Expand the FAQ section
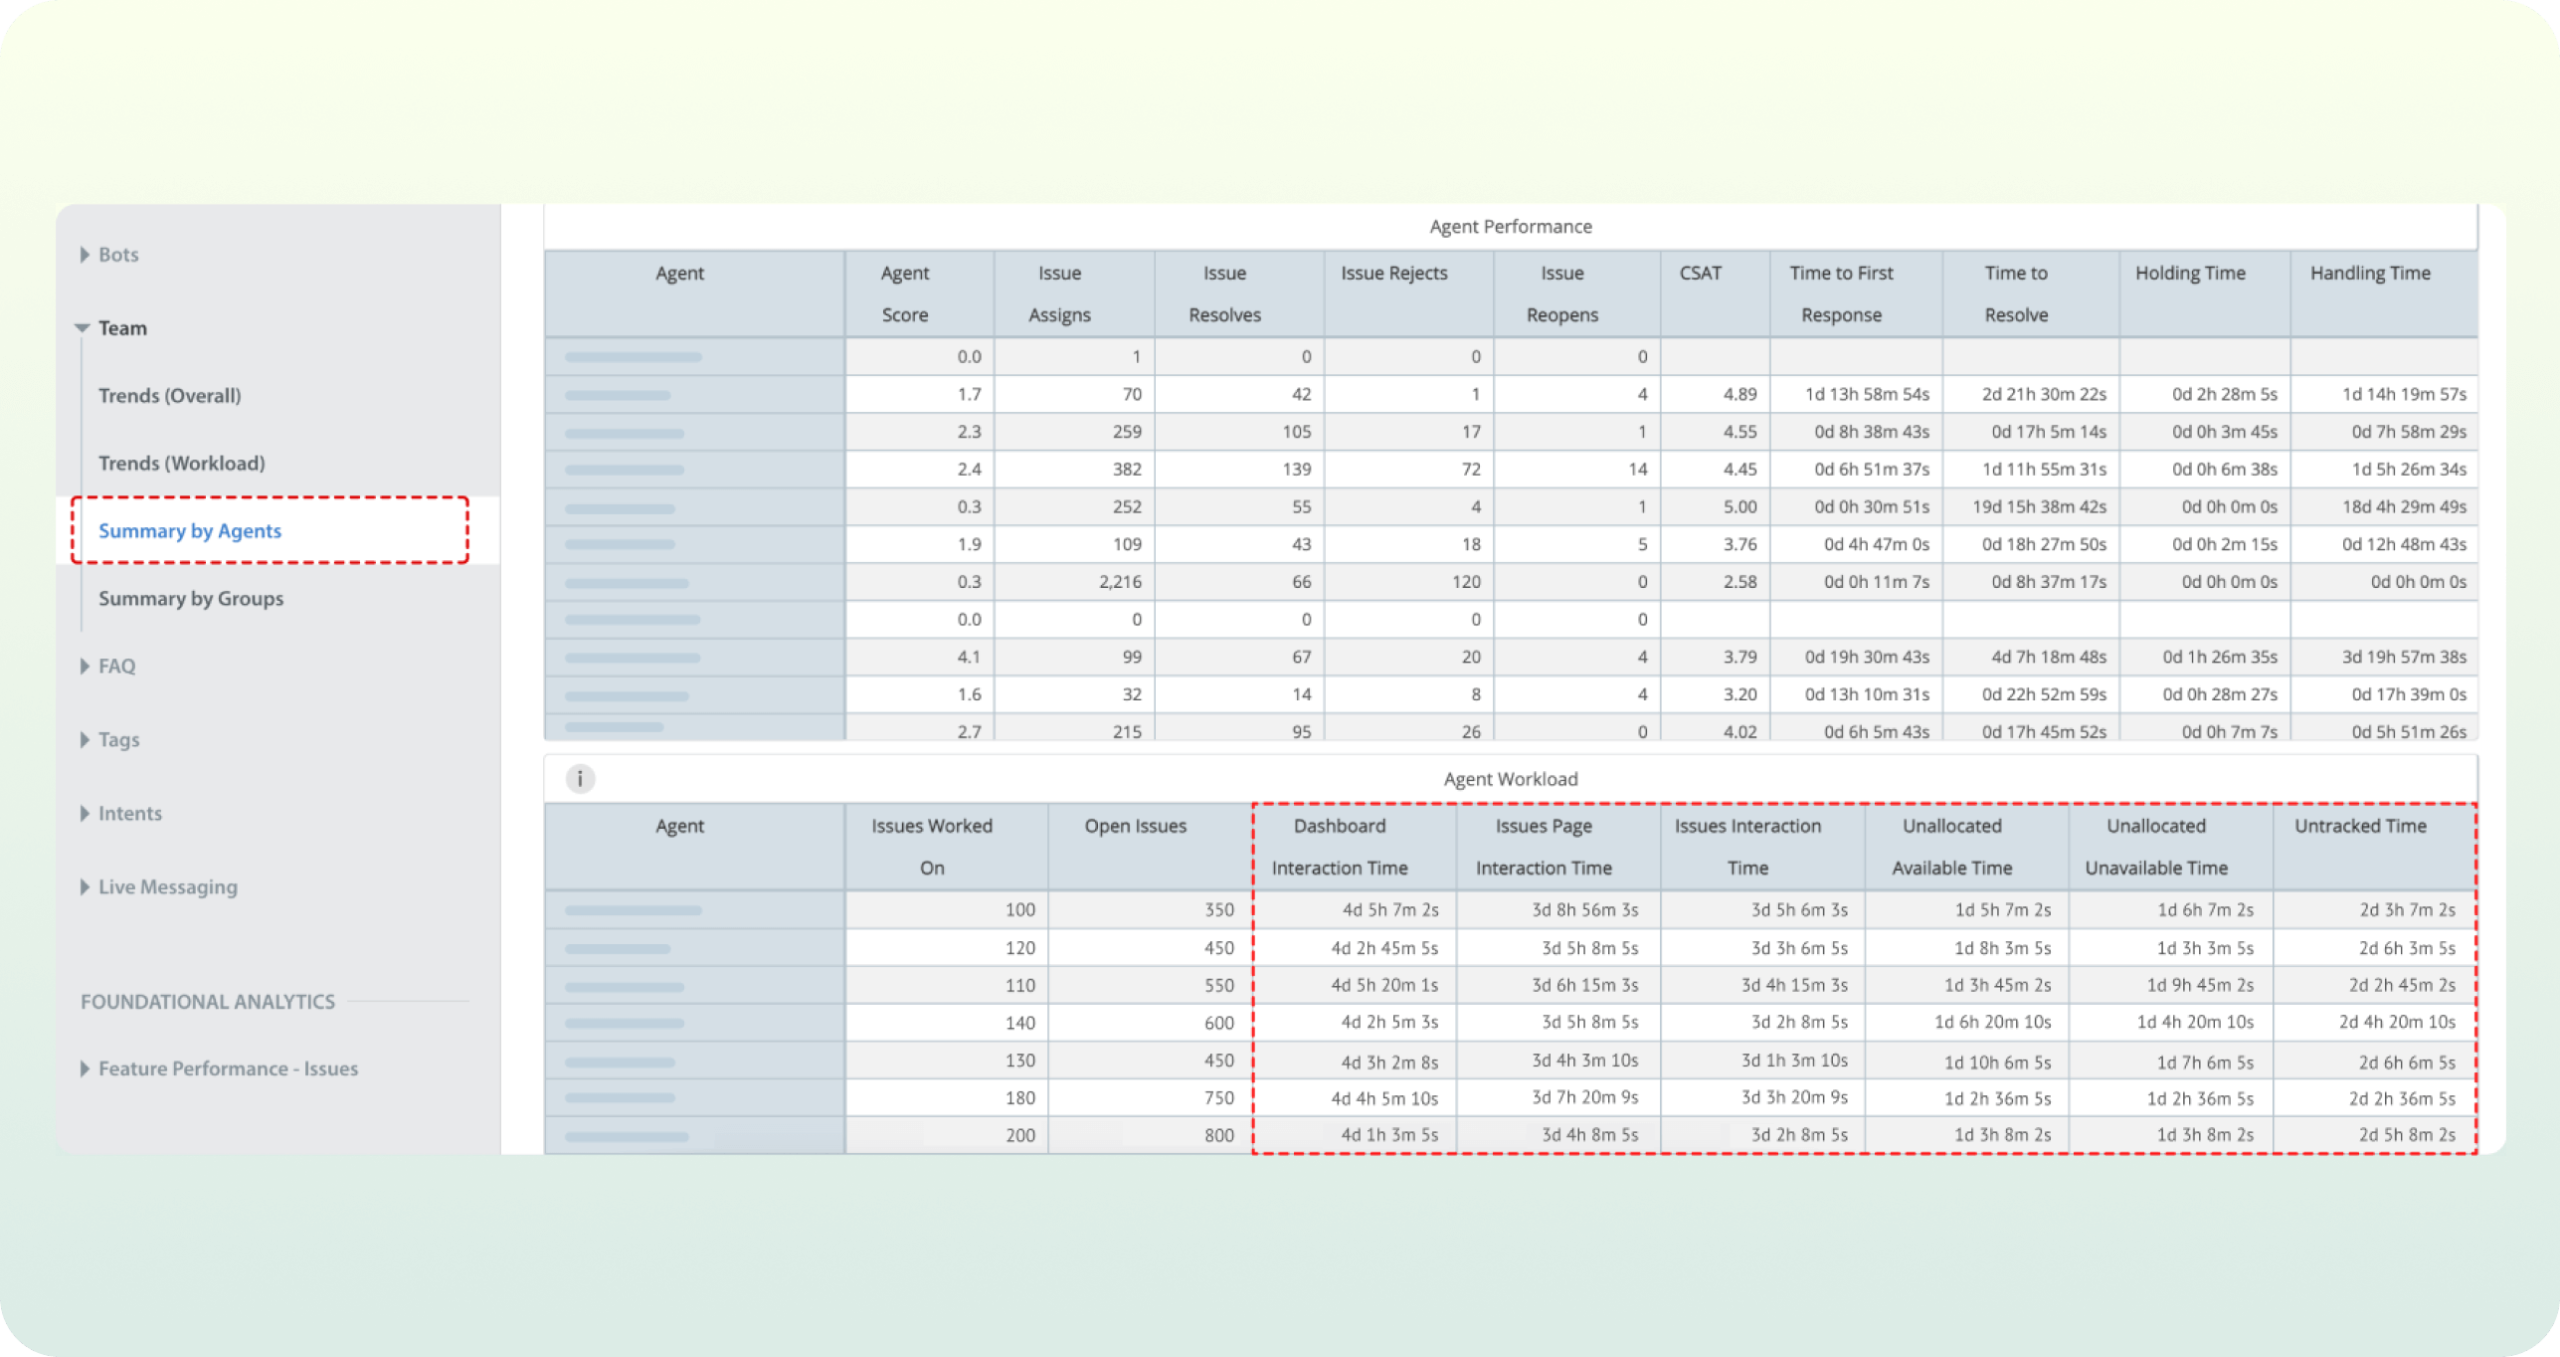 click(x=115, y=665)
